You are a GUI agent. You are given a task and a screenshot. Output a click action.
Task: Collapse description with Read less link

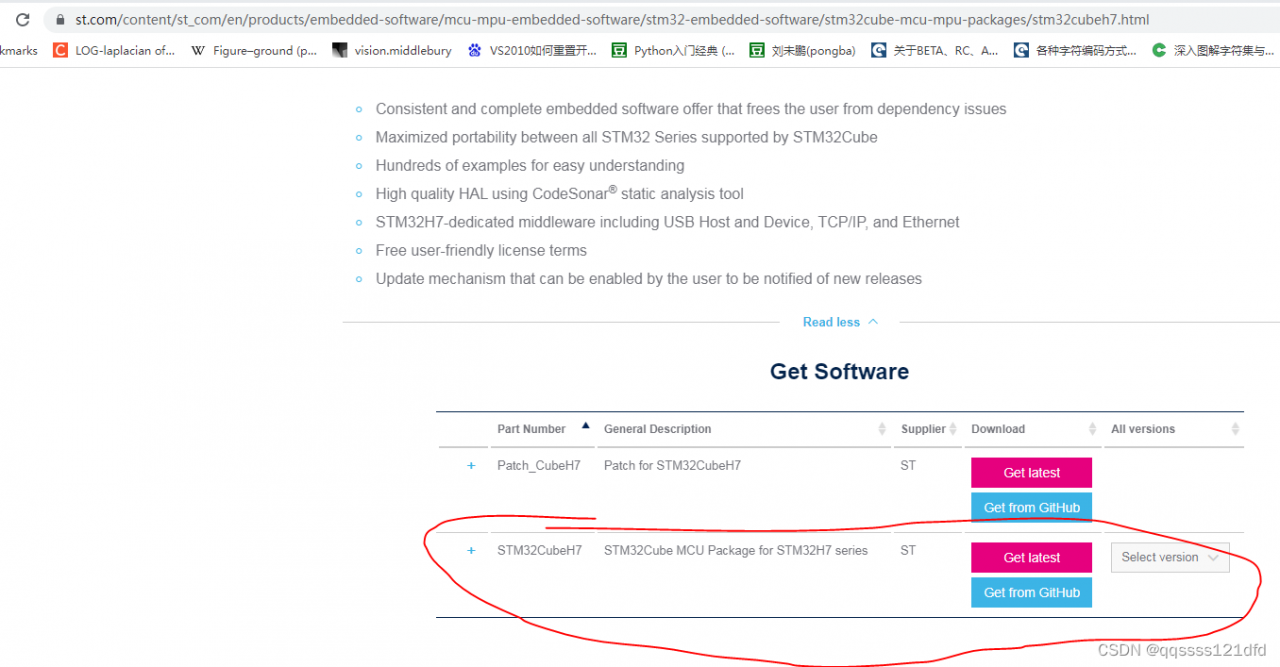840,322
